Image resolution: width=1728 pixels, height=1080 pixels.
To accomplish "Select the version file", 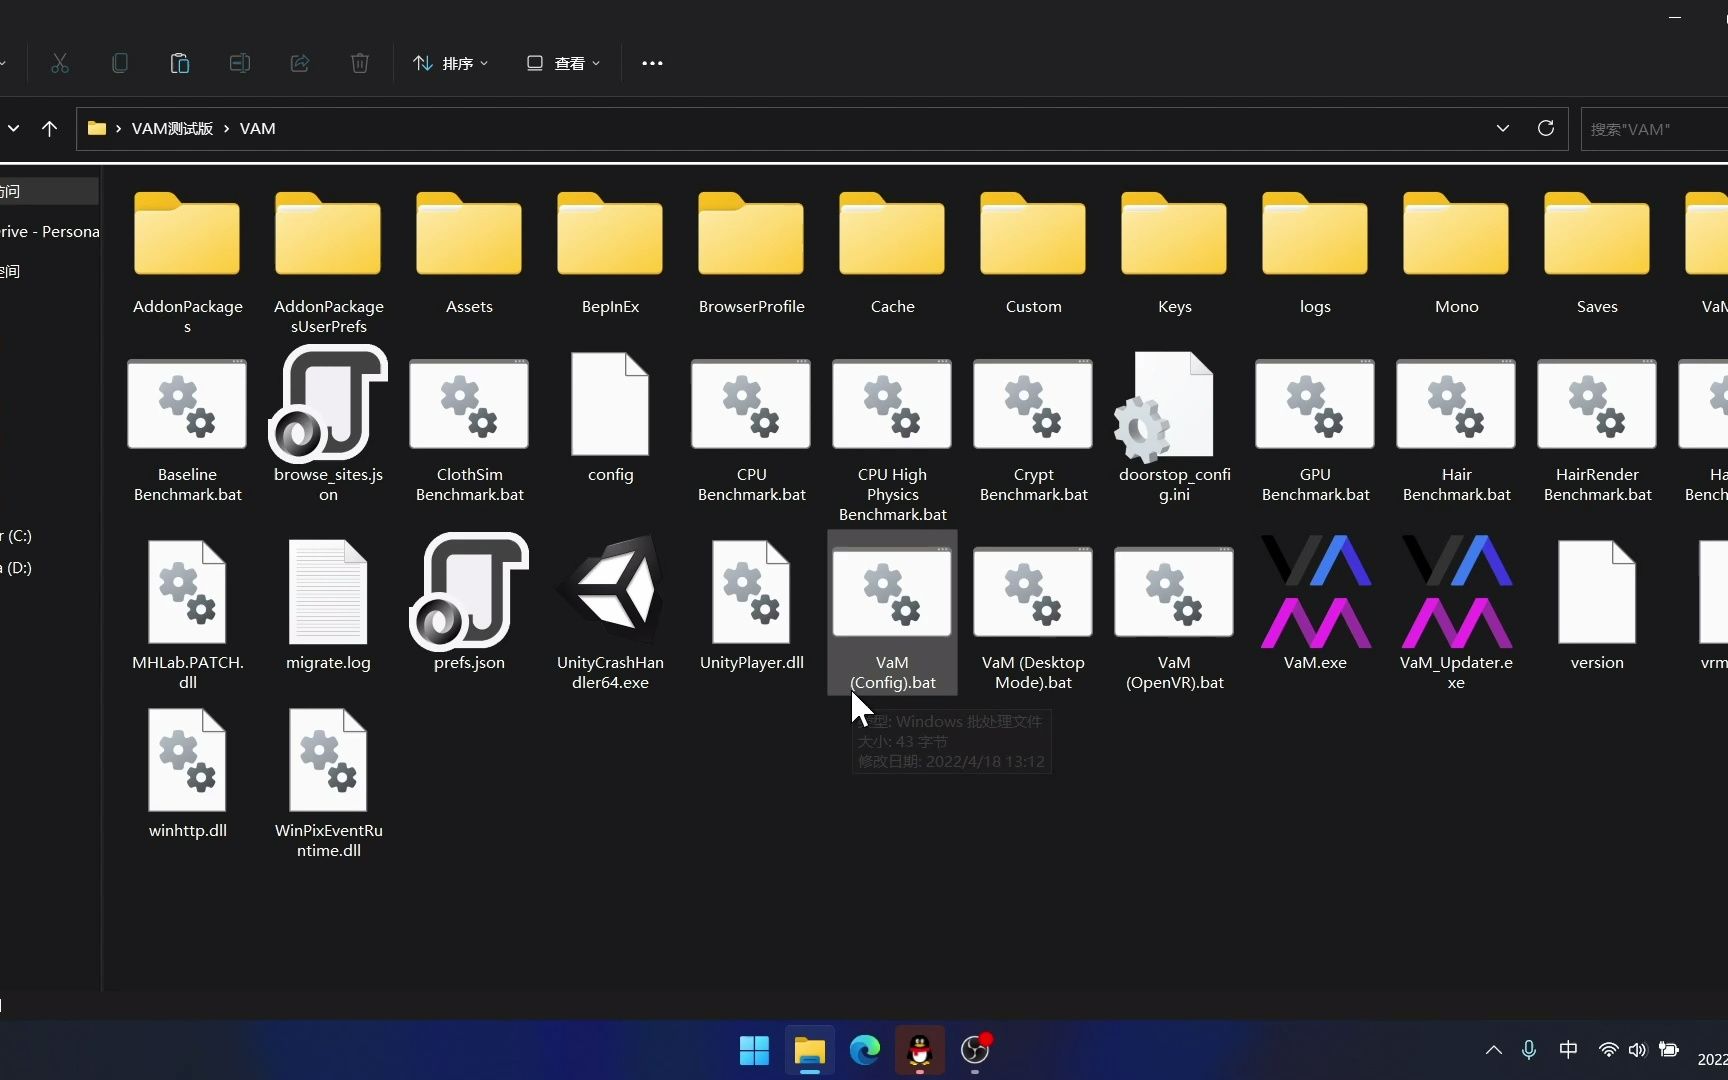I will click(1597, 604).
